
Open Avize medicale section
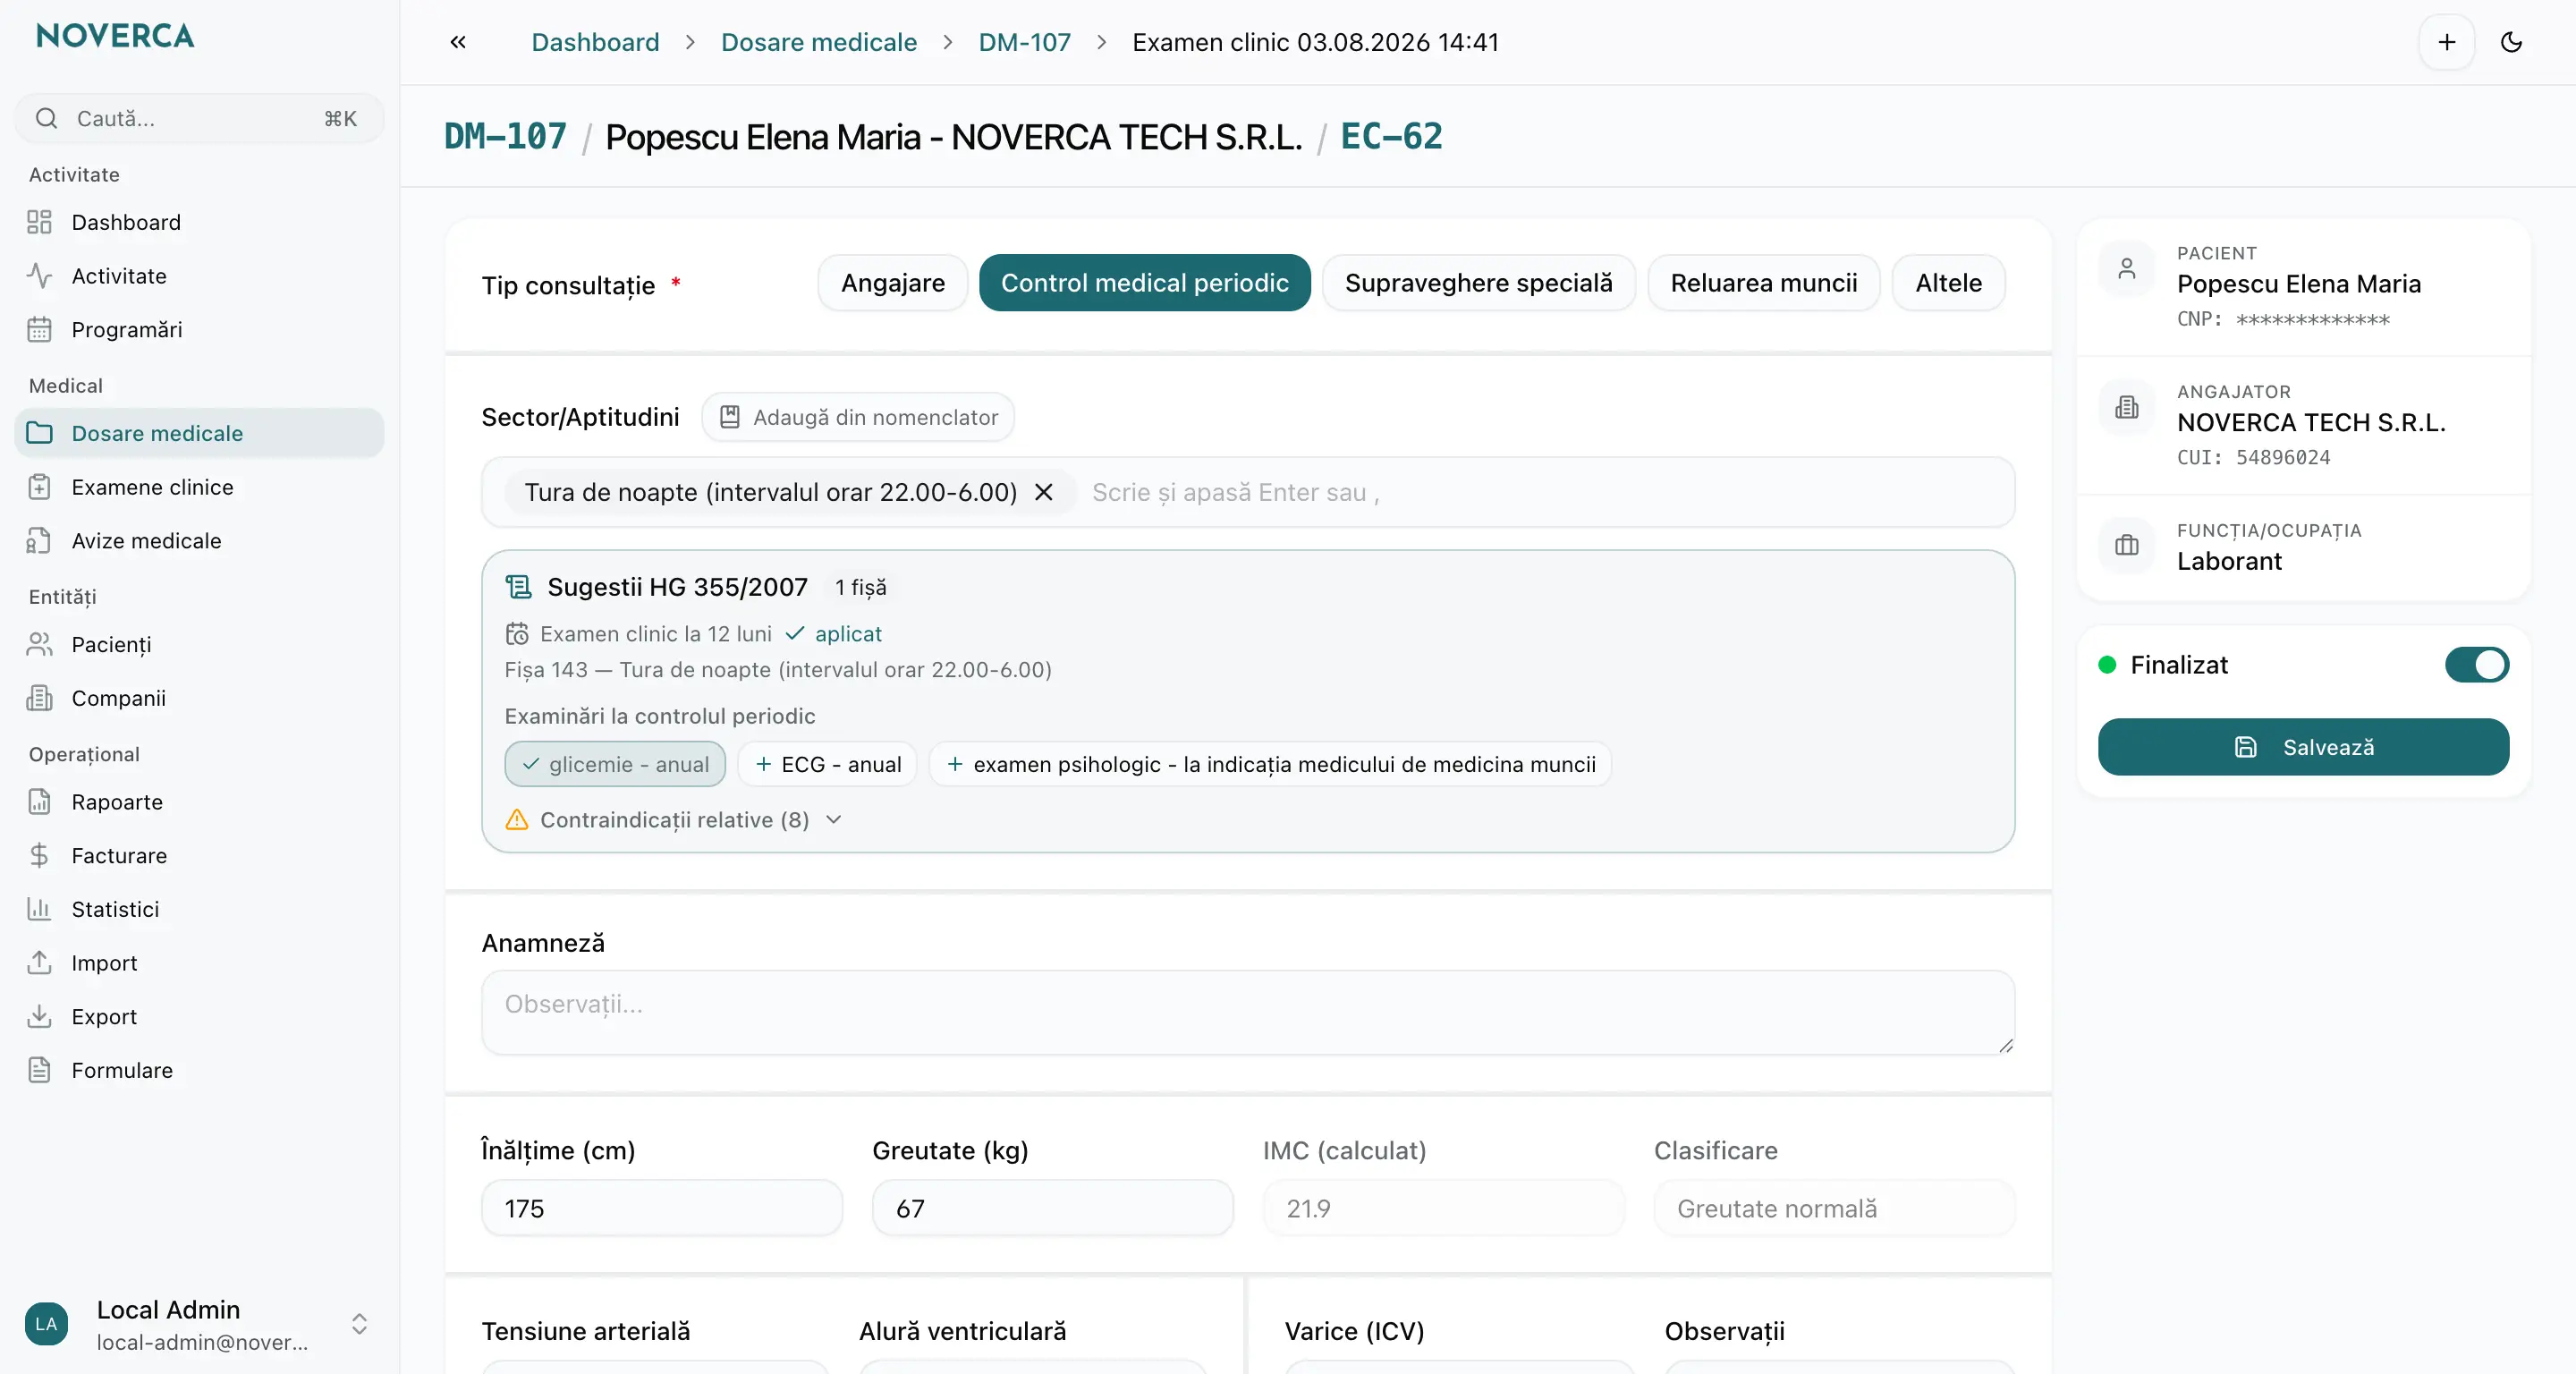point(199,540)
